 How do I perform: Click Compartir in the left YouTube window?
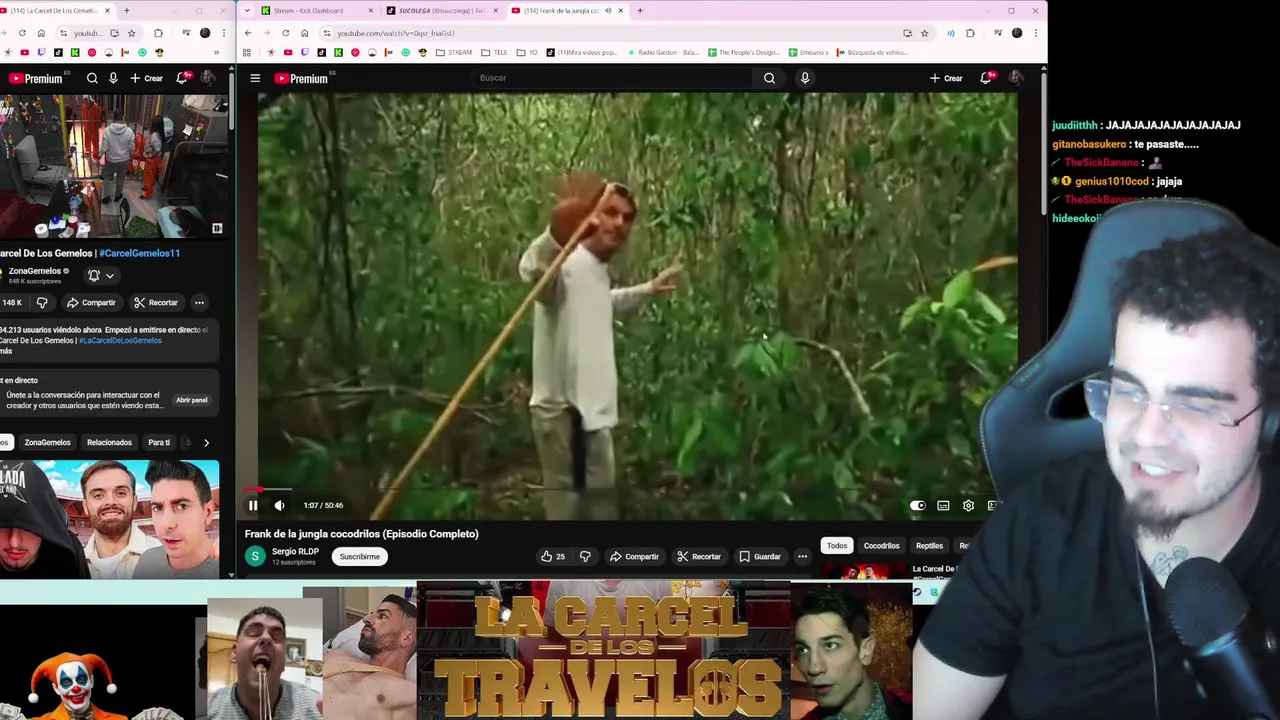91,302
